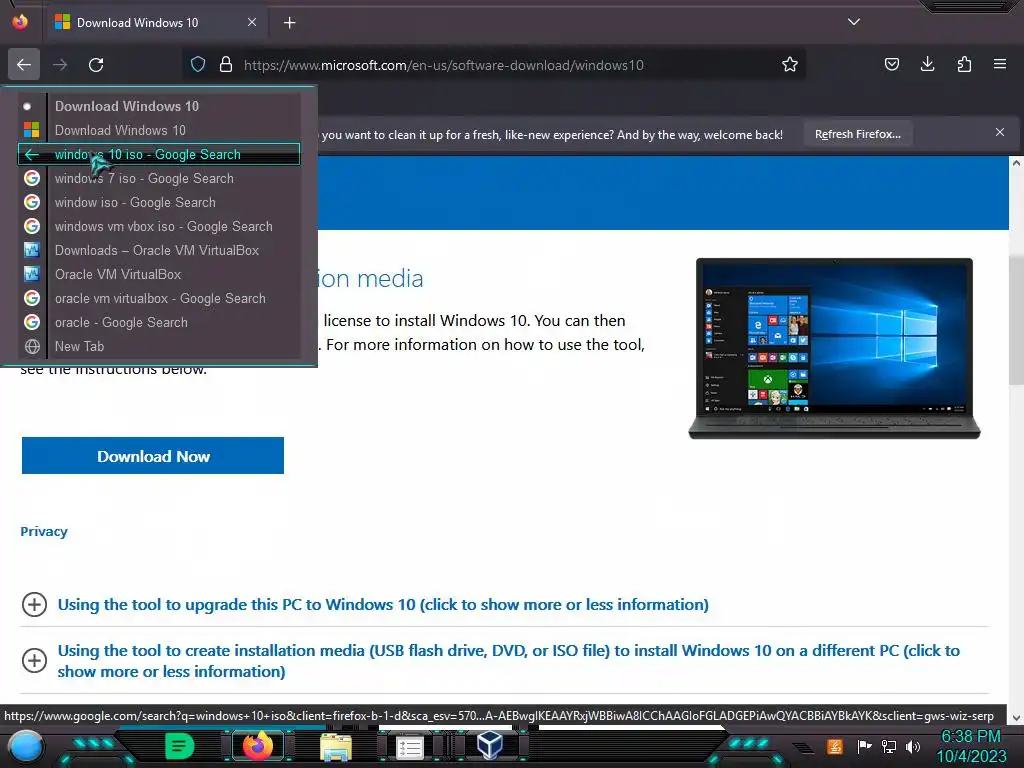The width and height of the screenshot is (1024, 768).
Task: Choose windows vm vbox iso Google Search
Action: tap(159, 227)
